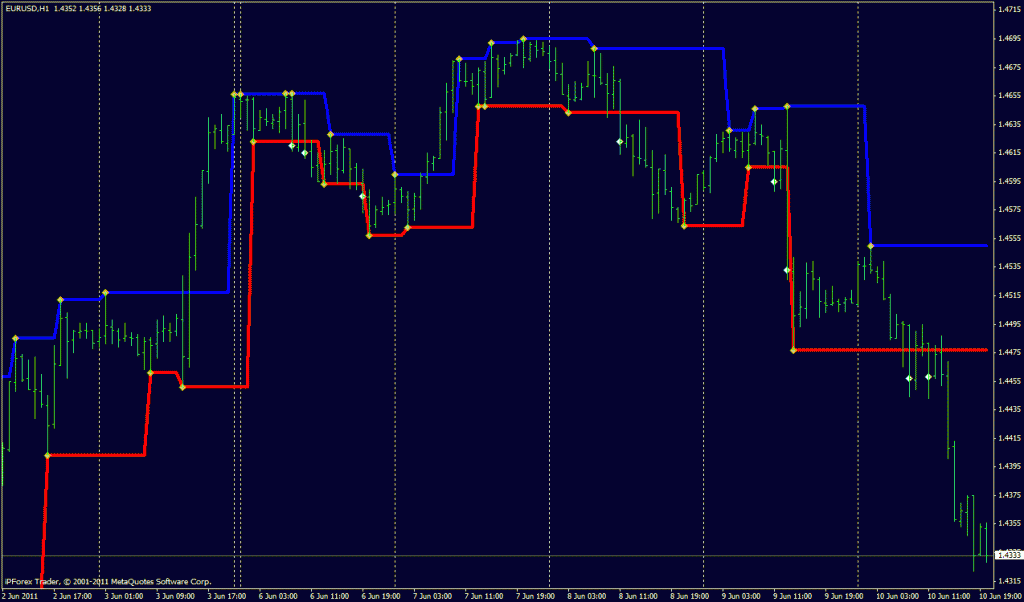
Task: Select the last green price bar at far right
Action: click(x=984, y=545)
